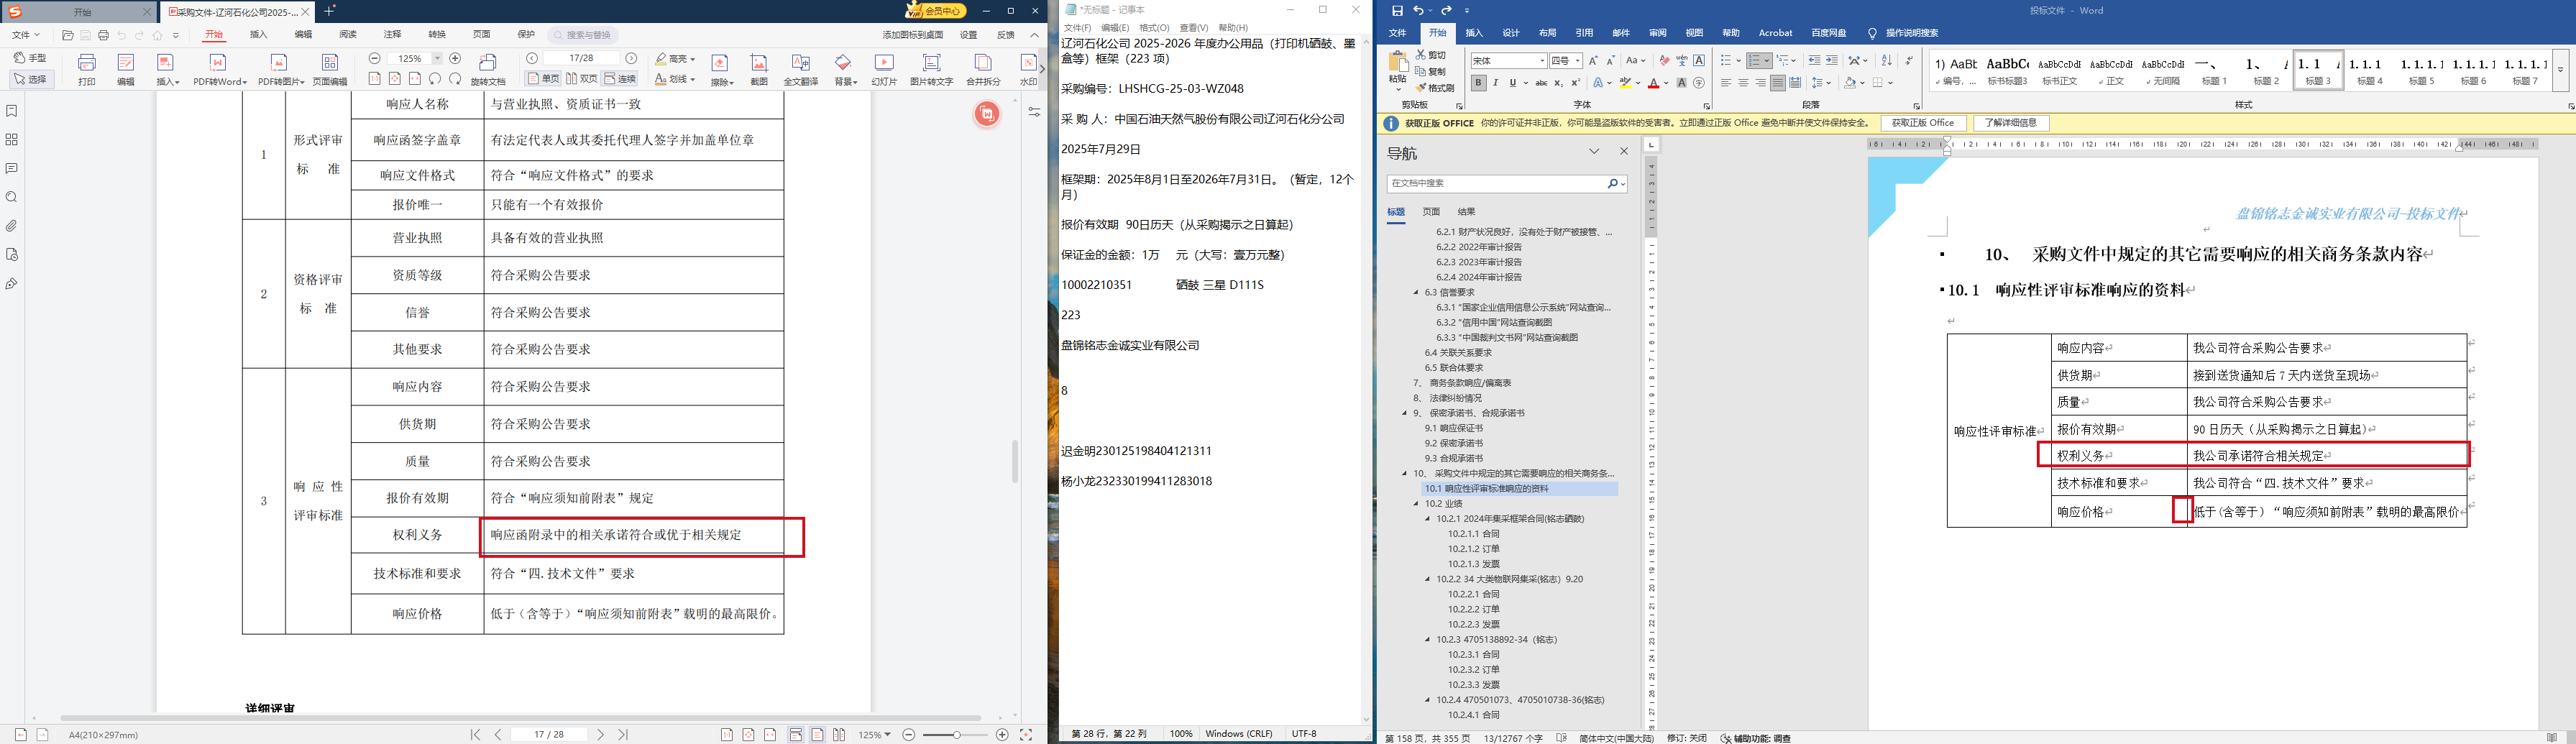Switch the PDF toolbar to 单页 single-page view

point(544,79)
